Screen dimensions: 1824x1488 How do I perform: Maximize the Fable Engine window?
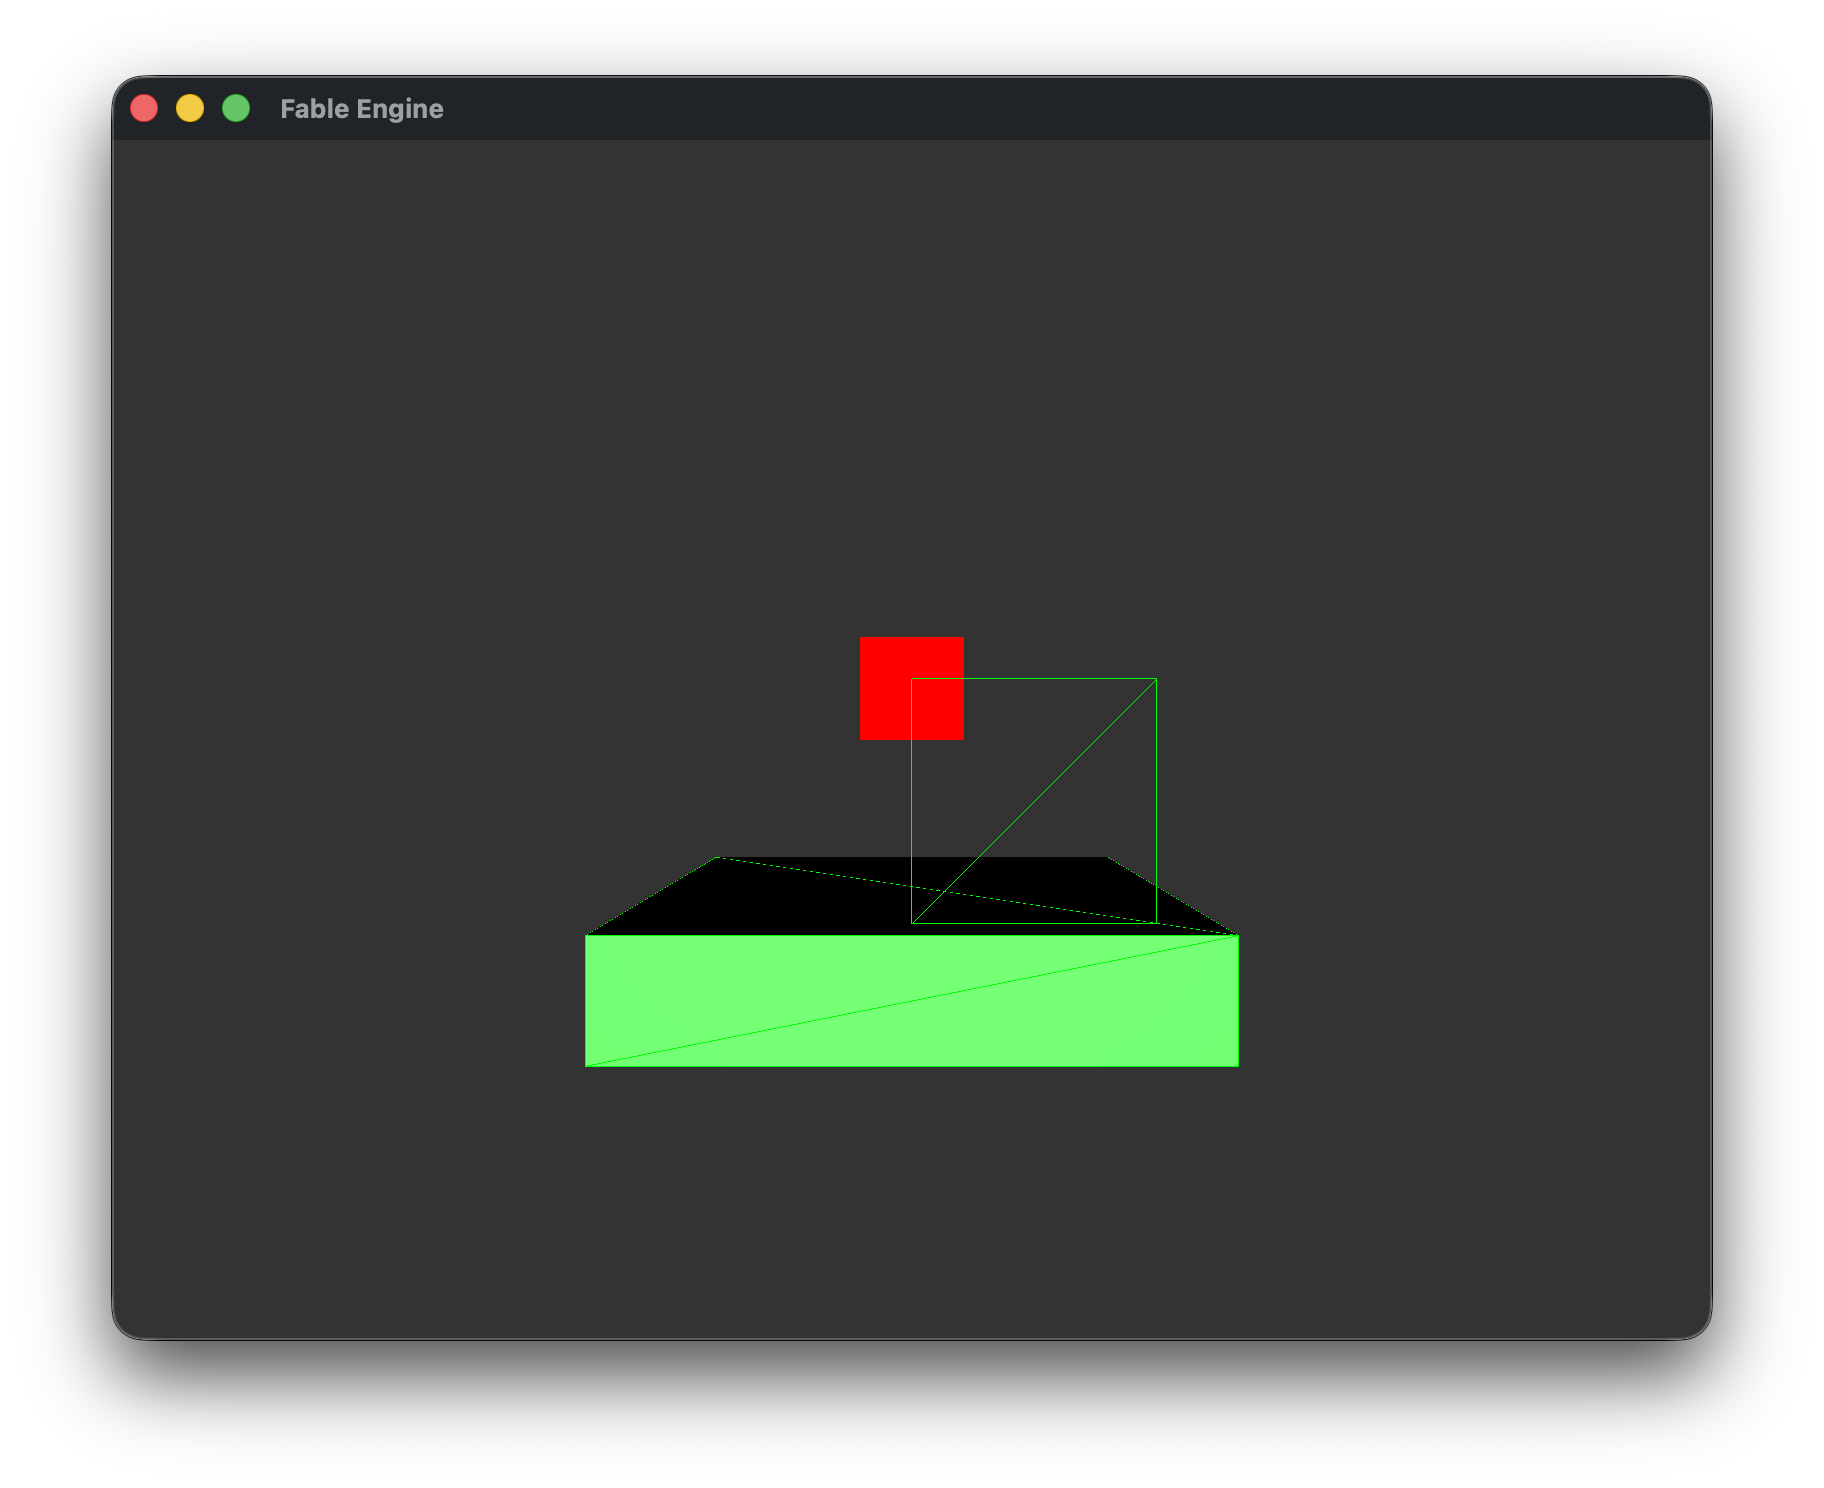pos(236,108)
